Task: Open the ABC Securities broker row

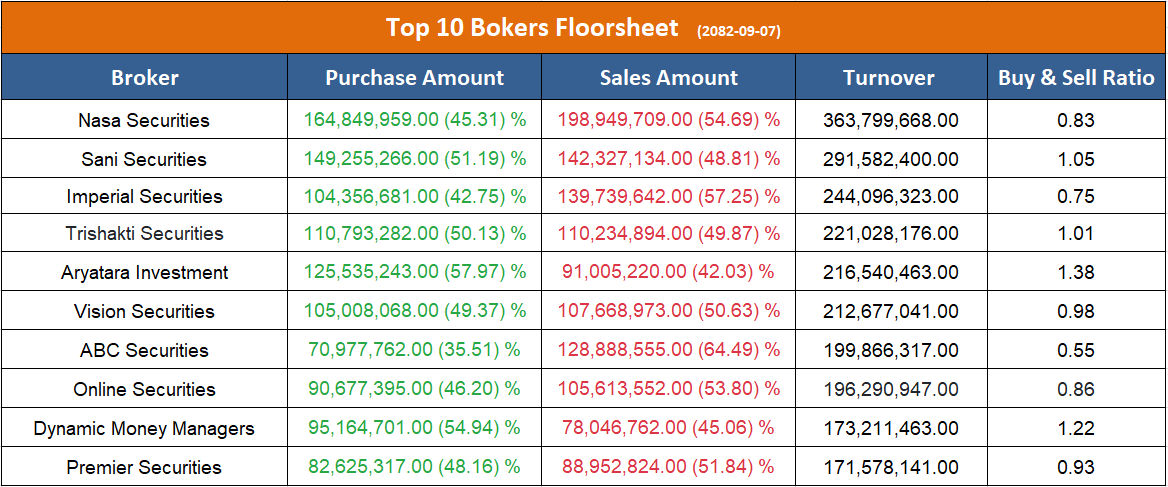Action: click(x=144, y=351)
